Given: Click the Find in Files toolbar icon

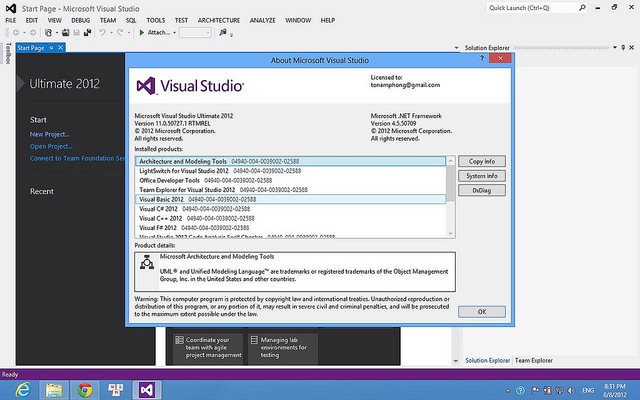Looking at the screenshot, I should pos(222,32).
